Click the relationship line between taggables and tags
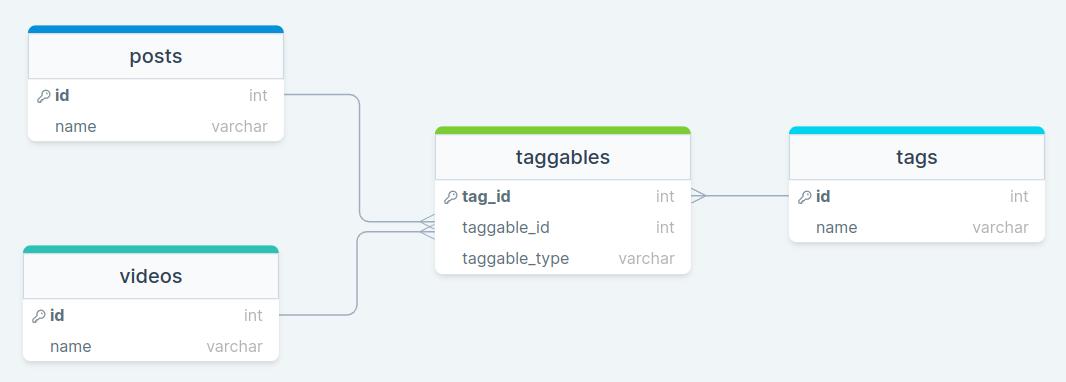 point(746,196)
